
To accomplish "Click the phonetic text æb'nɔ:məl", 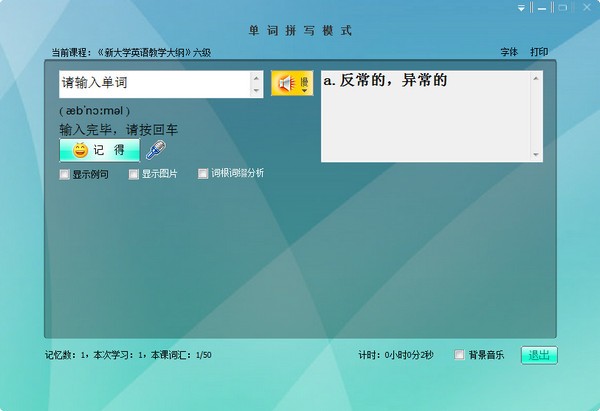I will [x=95, y=111].
